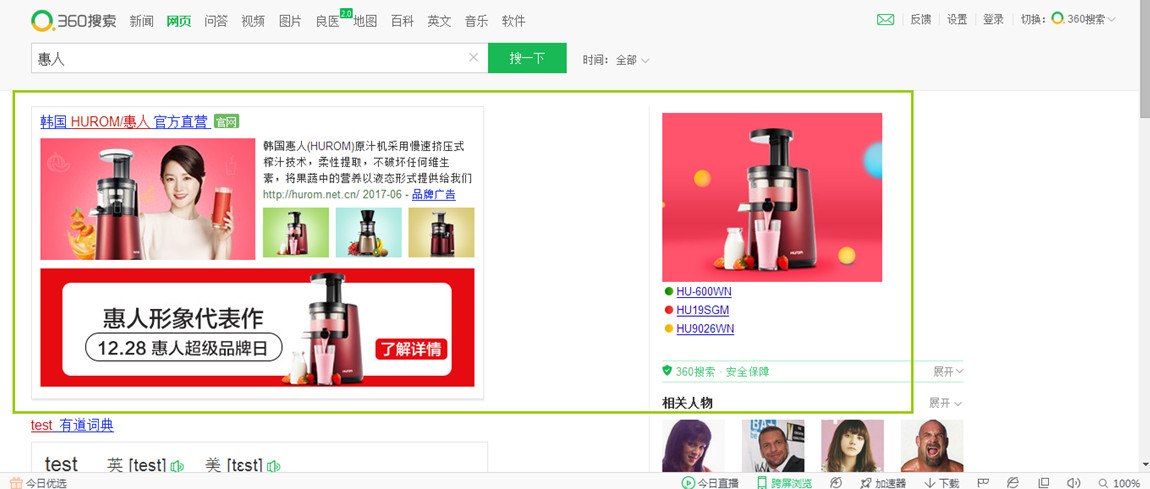Screen dimensions: 1150x489
Task: Open the HU19SGM product link
Action: 703,310
